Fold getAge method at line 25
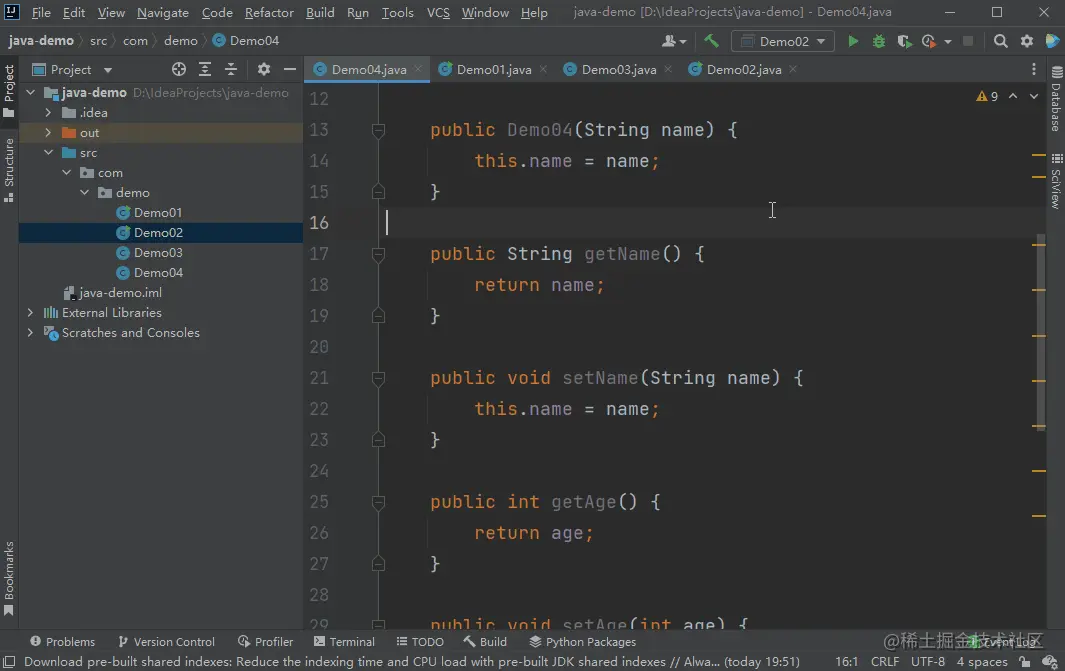The image size is (1065, 671). pyautogui.click(x=378, y=502)
